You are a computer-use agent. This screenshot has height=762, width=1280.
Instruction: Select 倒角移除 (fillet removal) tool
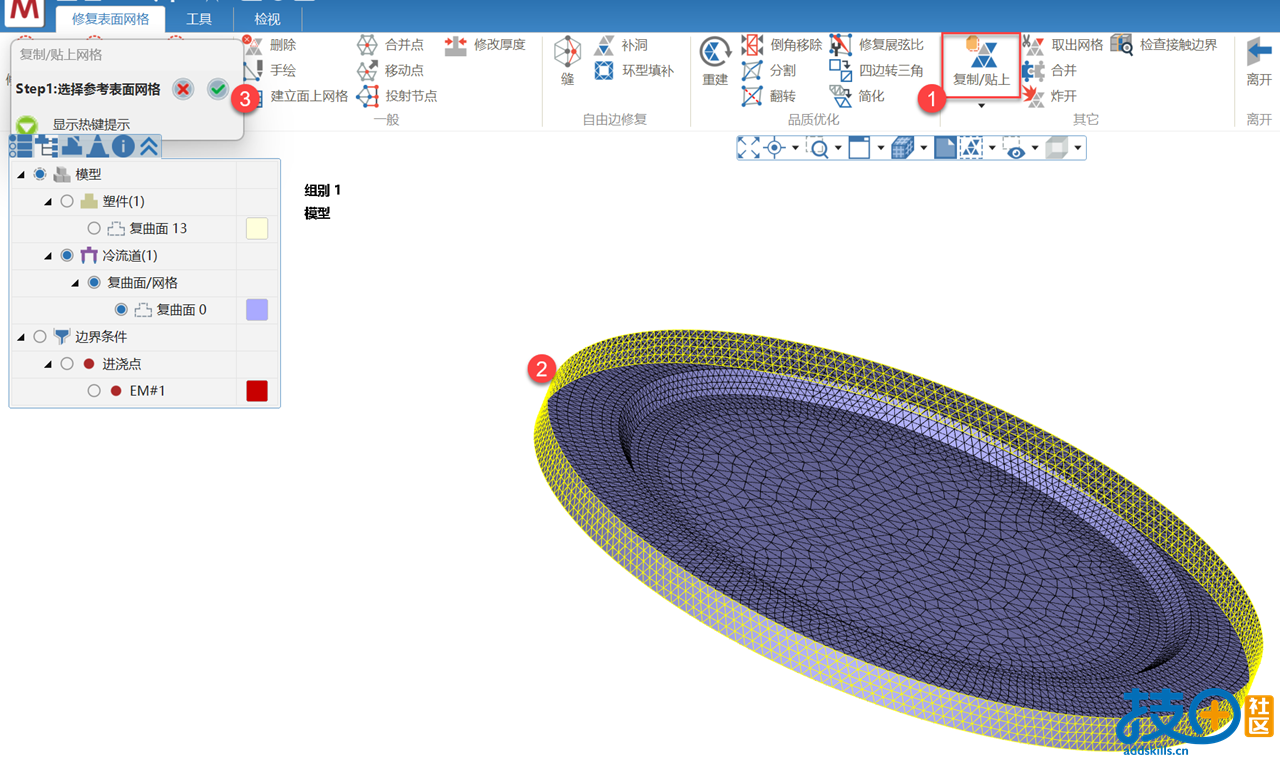click(782, 45)
